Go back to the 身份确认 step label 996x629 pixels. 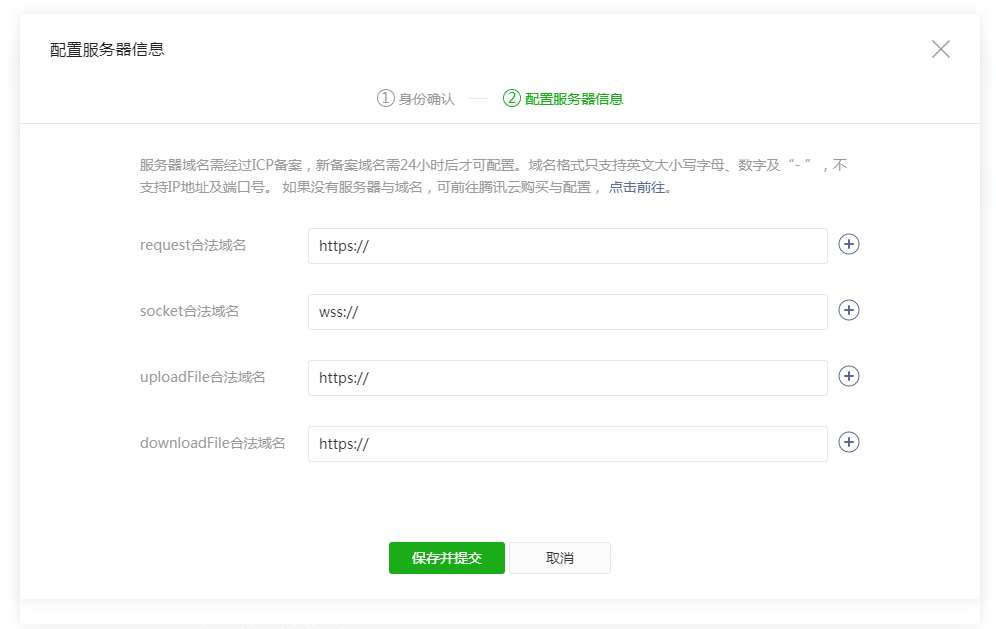click(427, 99)
